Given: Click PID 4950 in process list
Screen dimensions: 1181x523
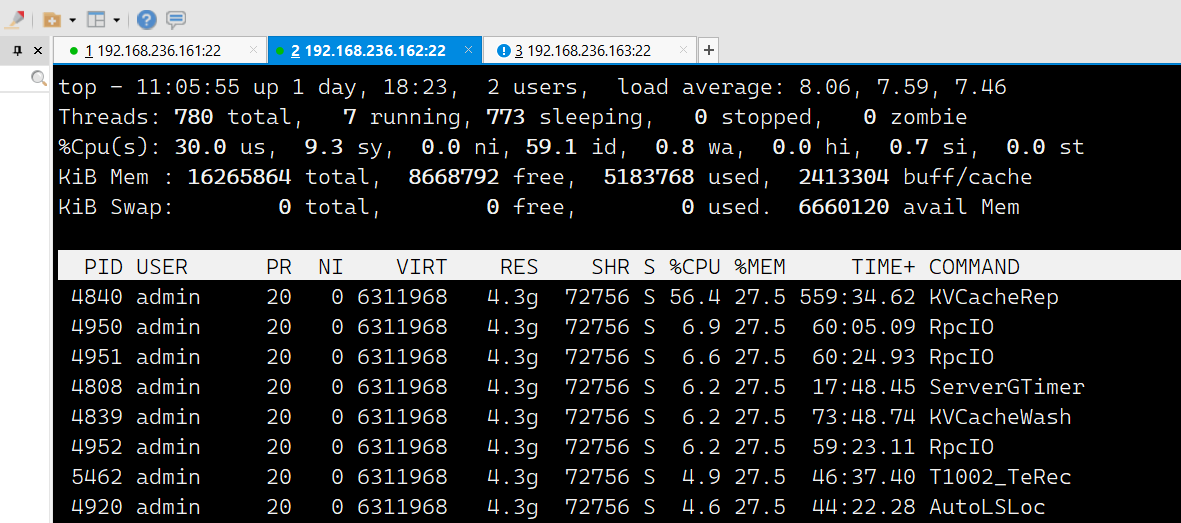Looking at the screenshot, I should [x=96, y=327].
